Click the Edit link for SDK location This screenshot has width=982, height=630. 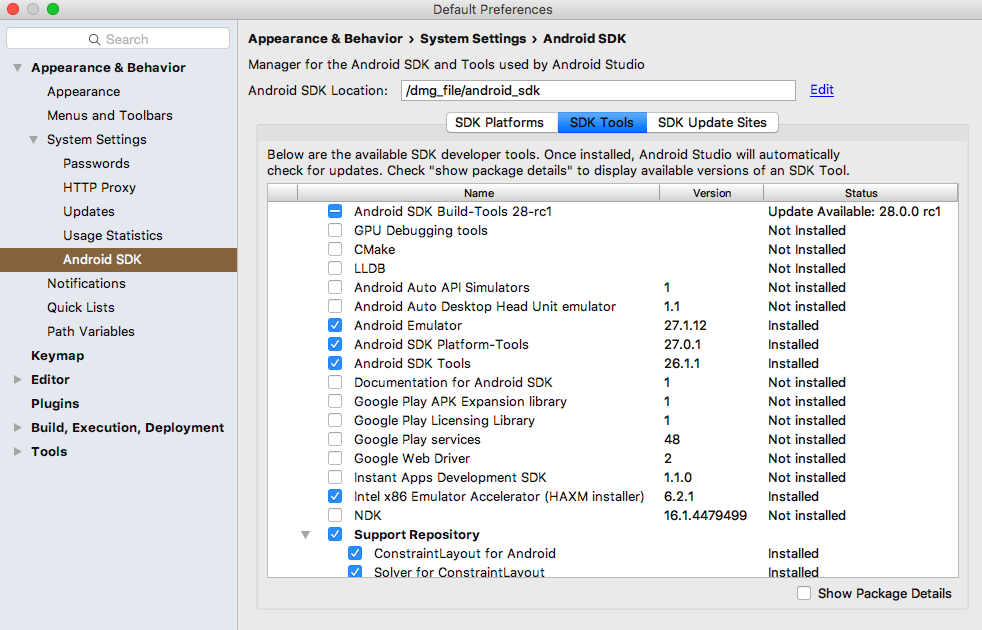(822, 90)
